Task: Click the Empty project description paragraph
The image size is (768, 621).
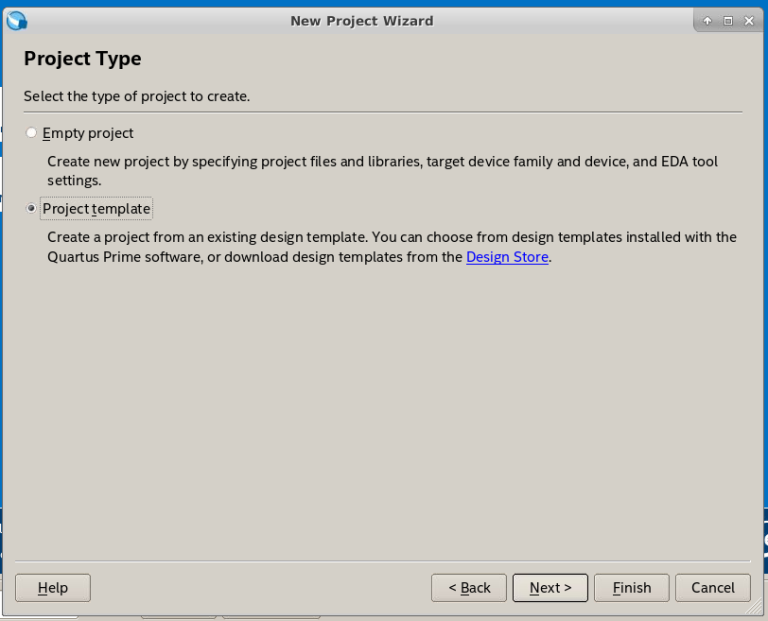Action: (x=382, y=171)
